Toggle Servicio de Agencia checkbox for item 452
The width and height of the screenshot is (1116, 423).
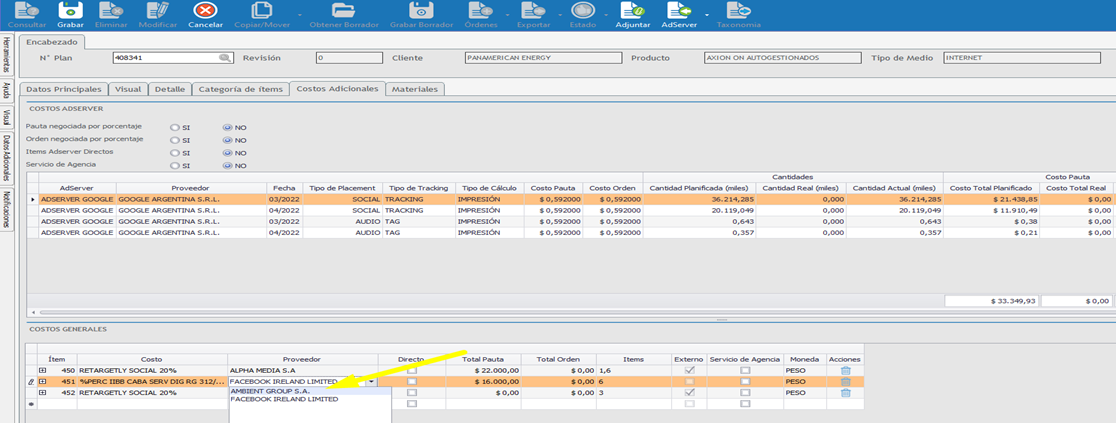pos(744,392)
